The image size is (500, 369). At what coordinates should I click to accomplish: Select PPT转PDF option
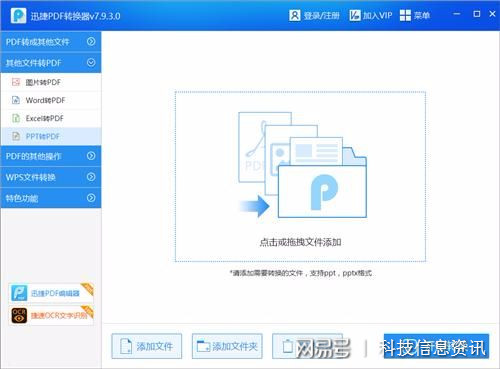[51, 136]
